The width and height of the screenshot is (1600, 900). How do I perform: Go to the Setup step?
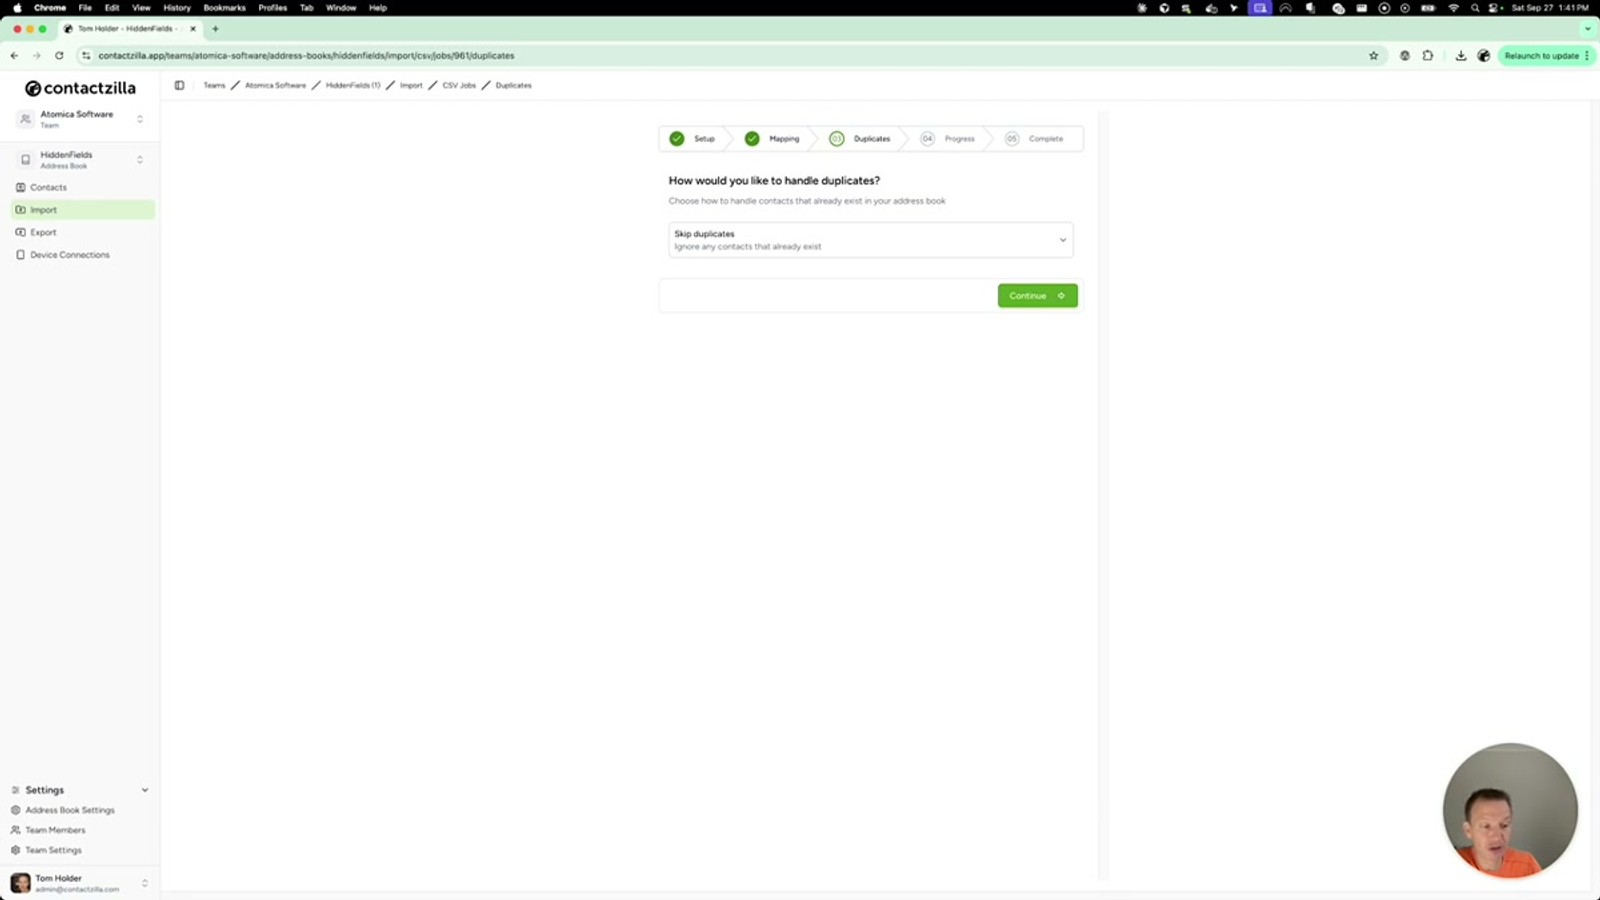click(693, 139)
